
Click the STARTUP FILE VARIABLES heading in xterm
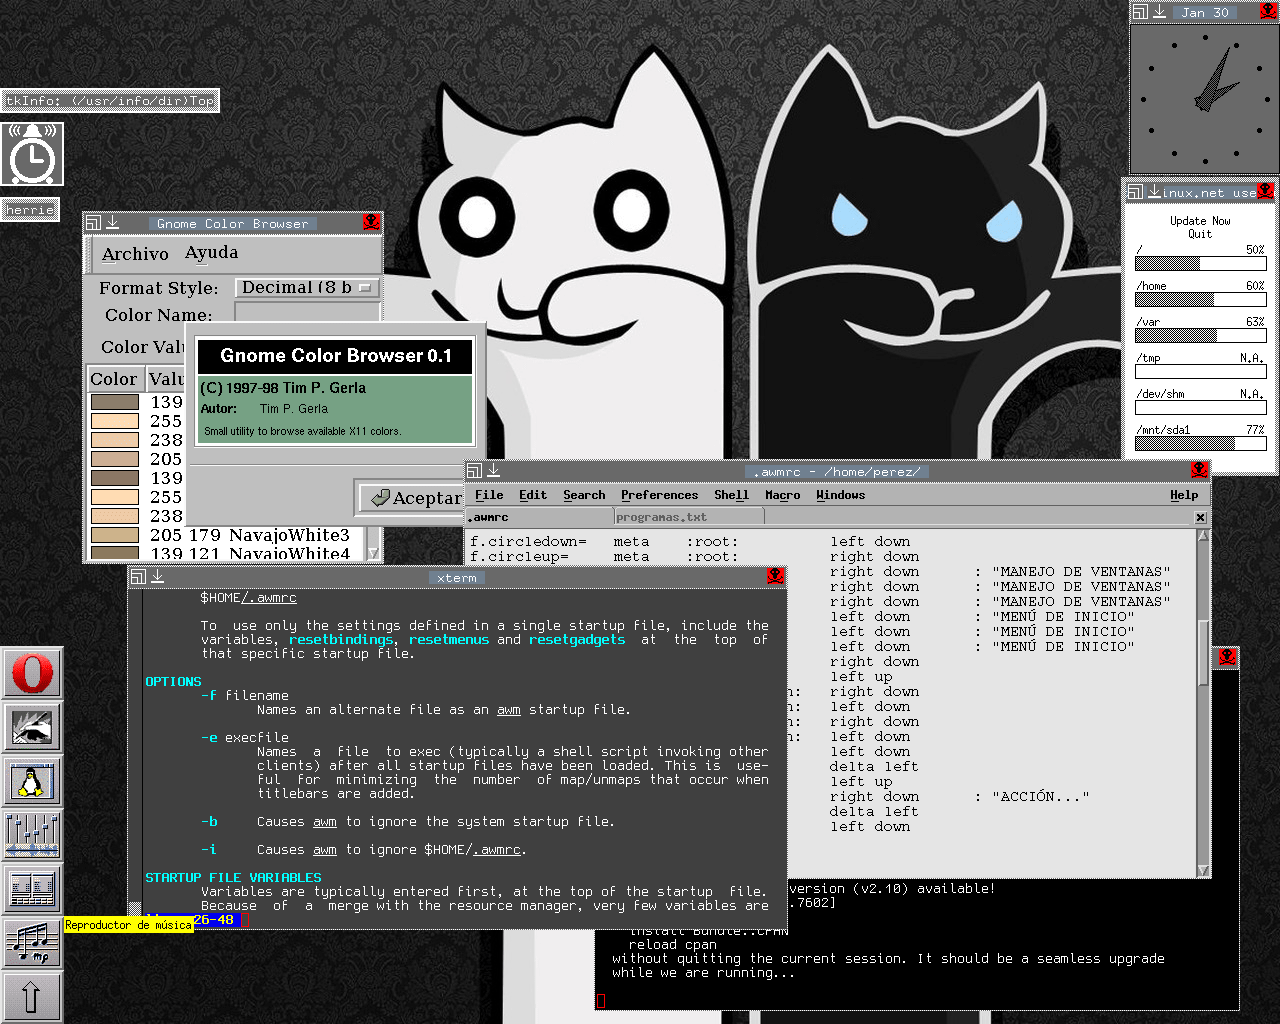(233, 877)
